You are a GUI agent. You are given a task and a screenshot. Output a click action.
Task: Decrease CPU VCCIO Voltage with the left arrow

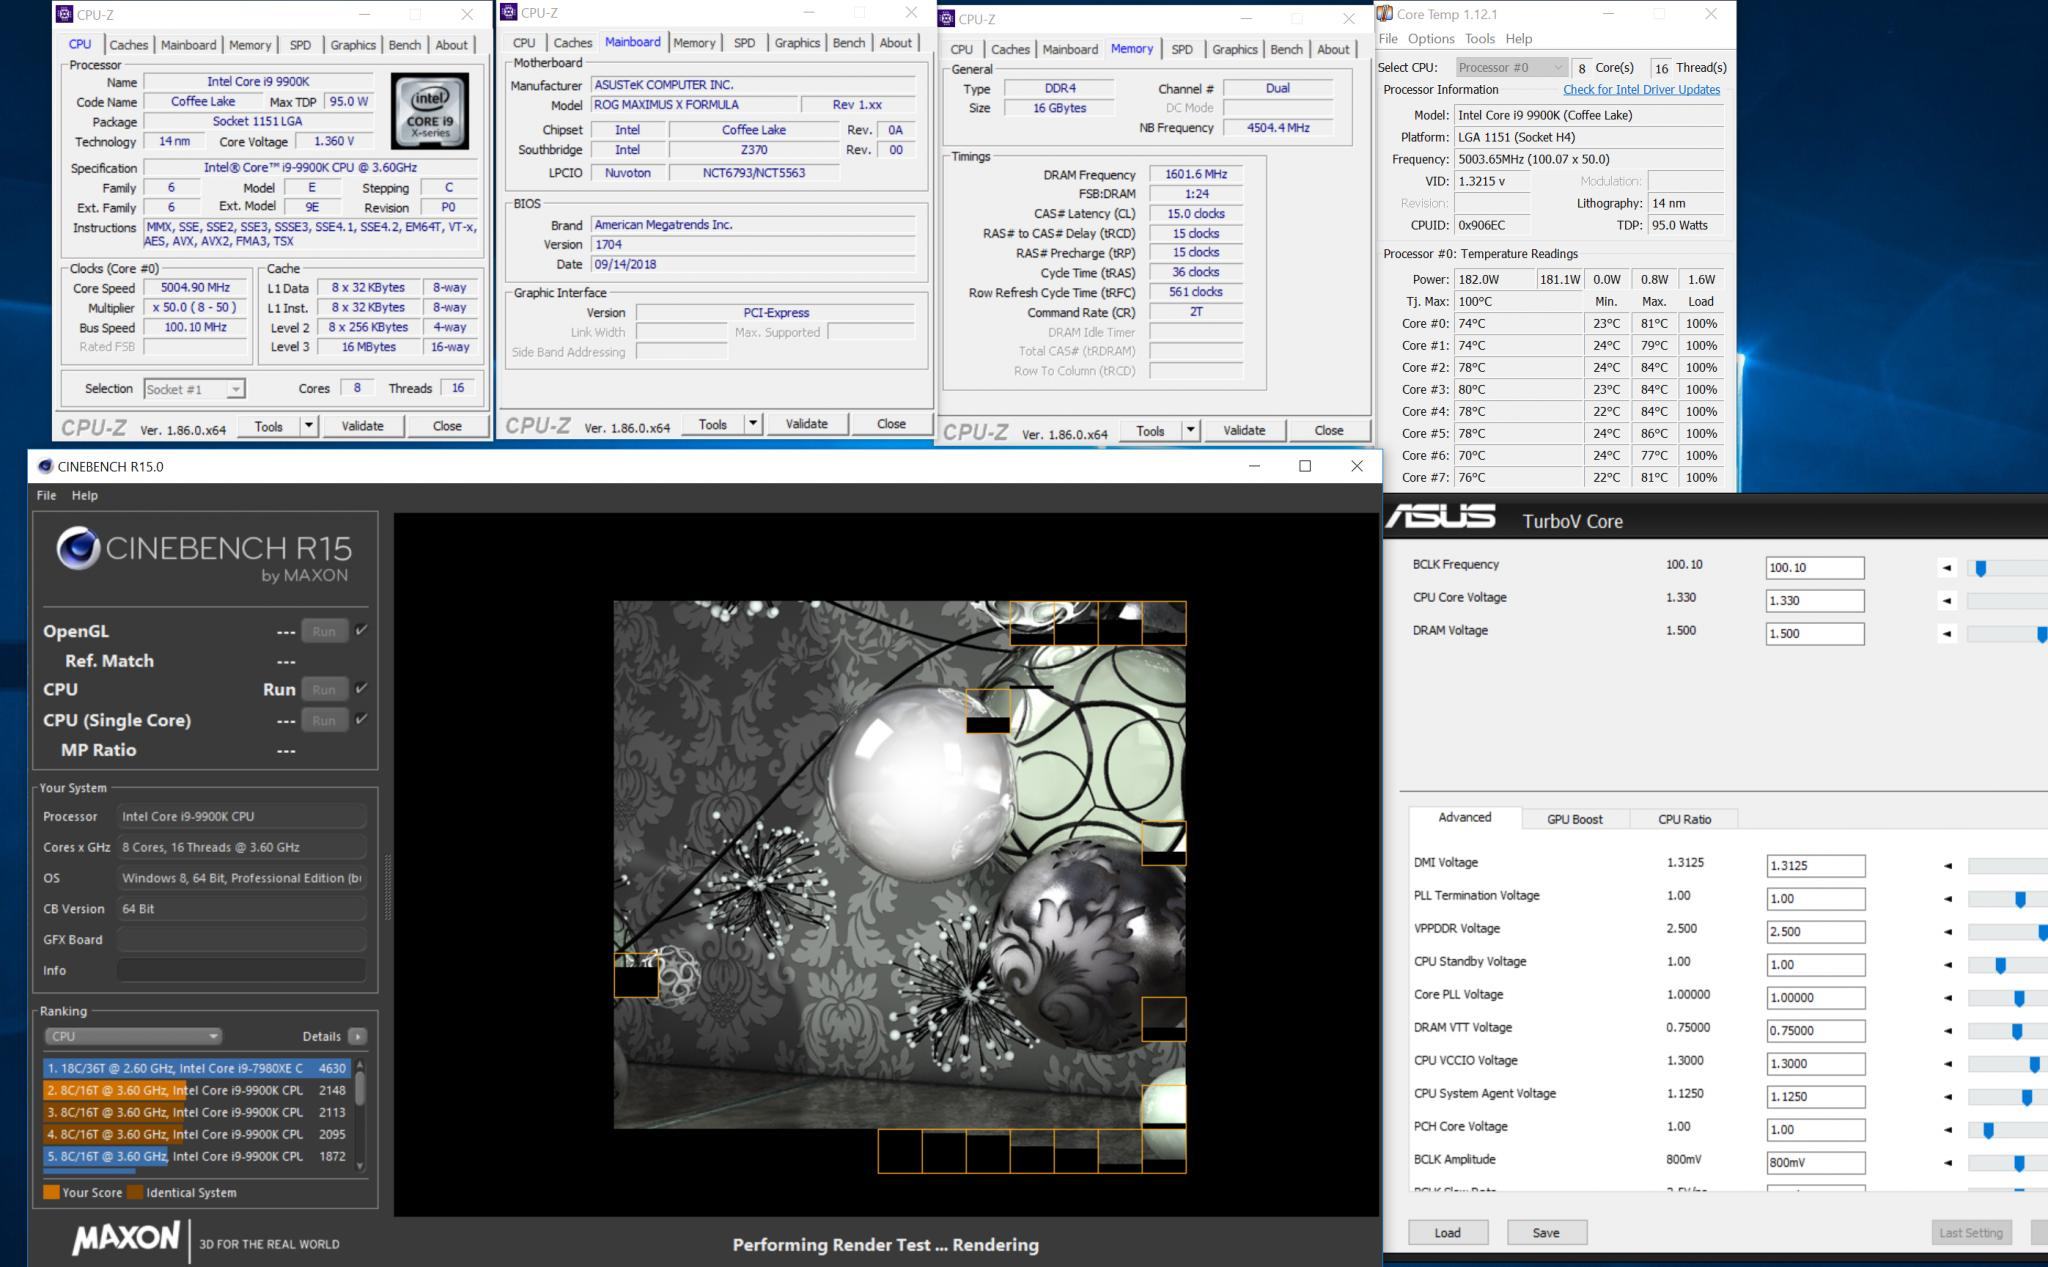[x=1948, y=1064]
